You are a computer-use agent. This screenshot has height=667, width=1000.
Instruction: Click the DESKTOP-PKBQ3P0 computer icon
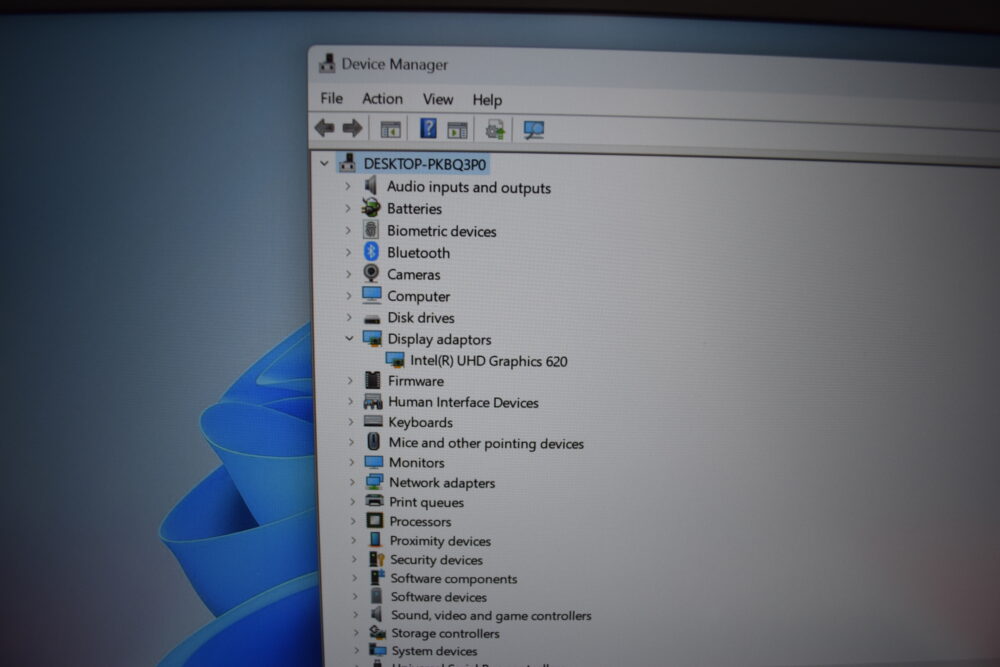point(348,163)
